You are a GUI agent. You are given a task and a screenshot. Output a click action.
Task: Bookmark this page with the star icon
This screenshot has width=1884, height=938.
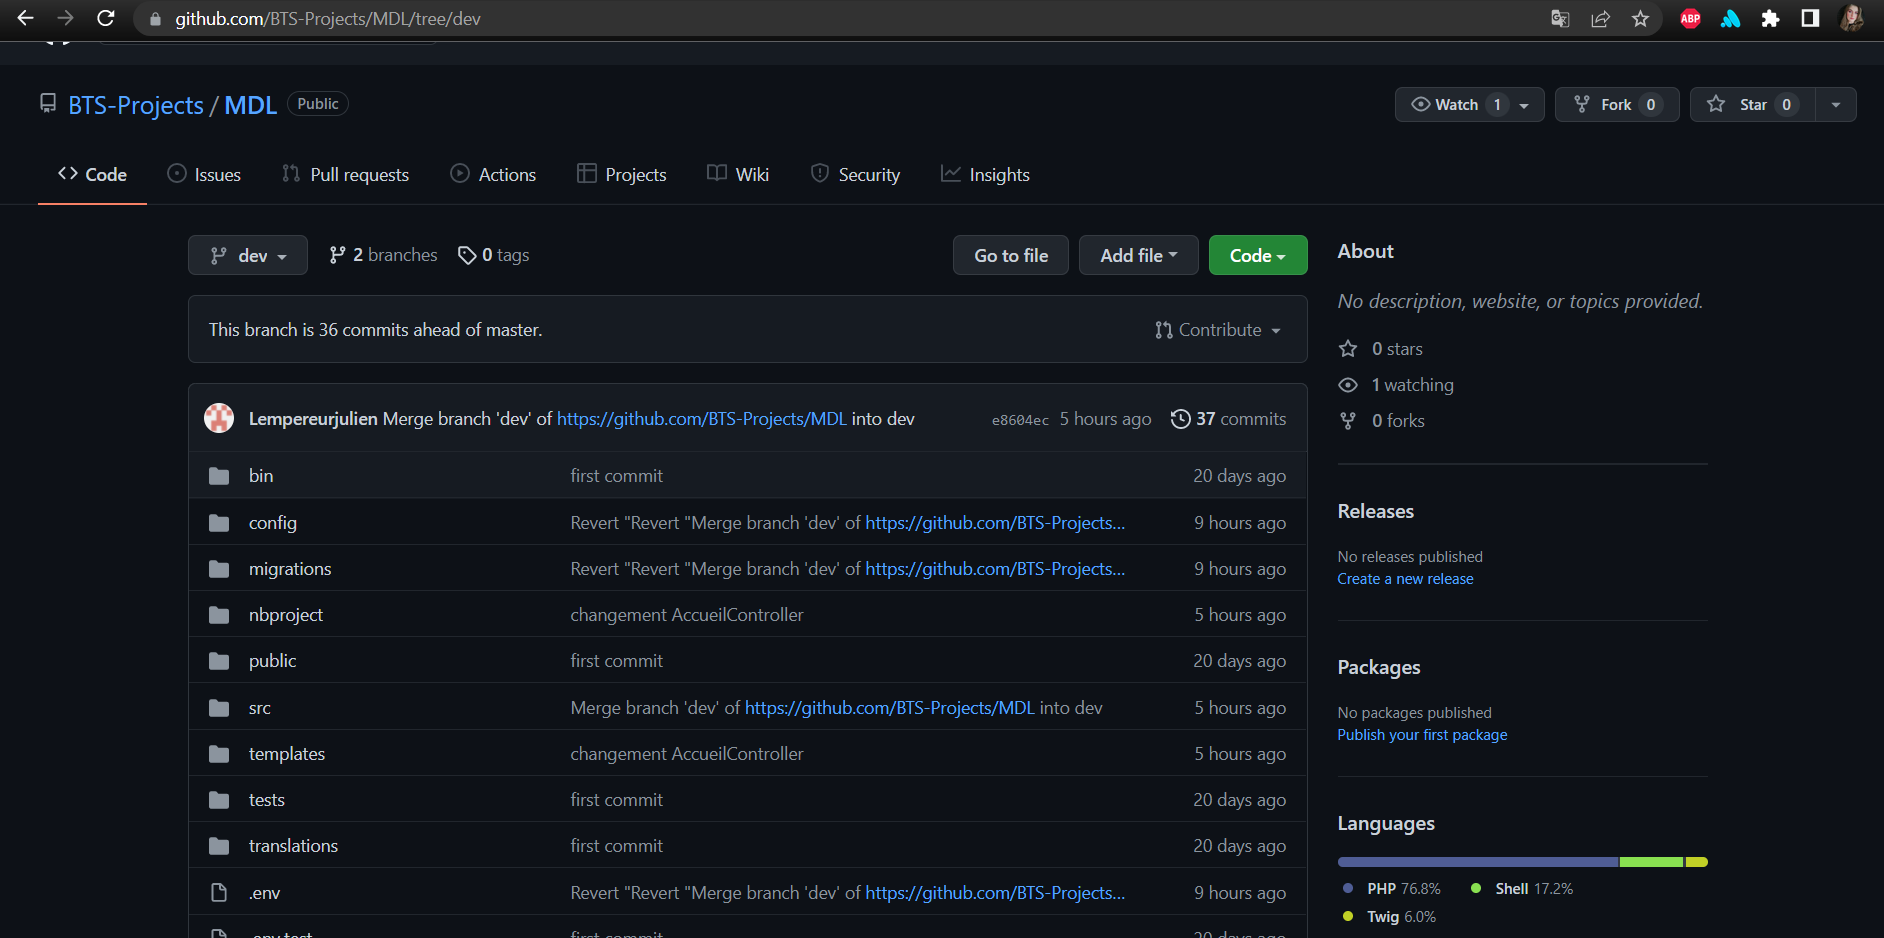point(1640,18)
